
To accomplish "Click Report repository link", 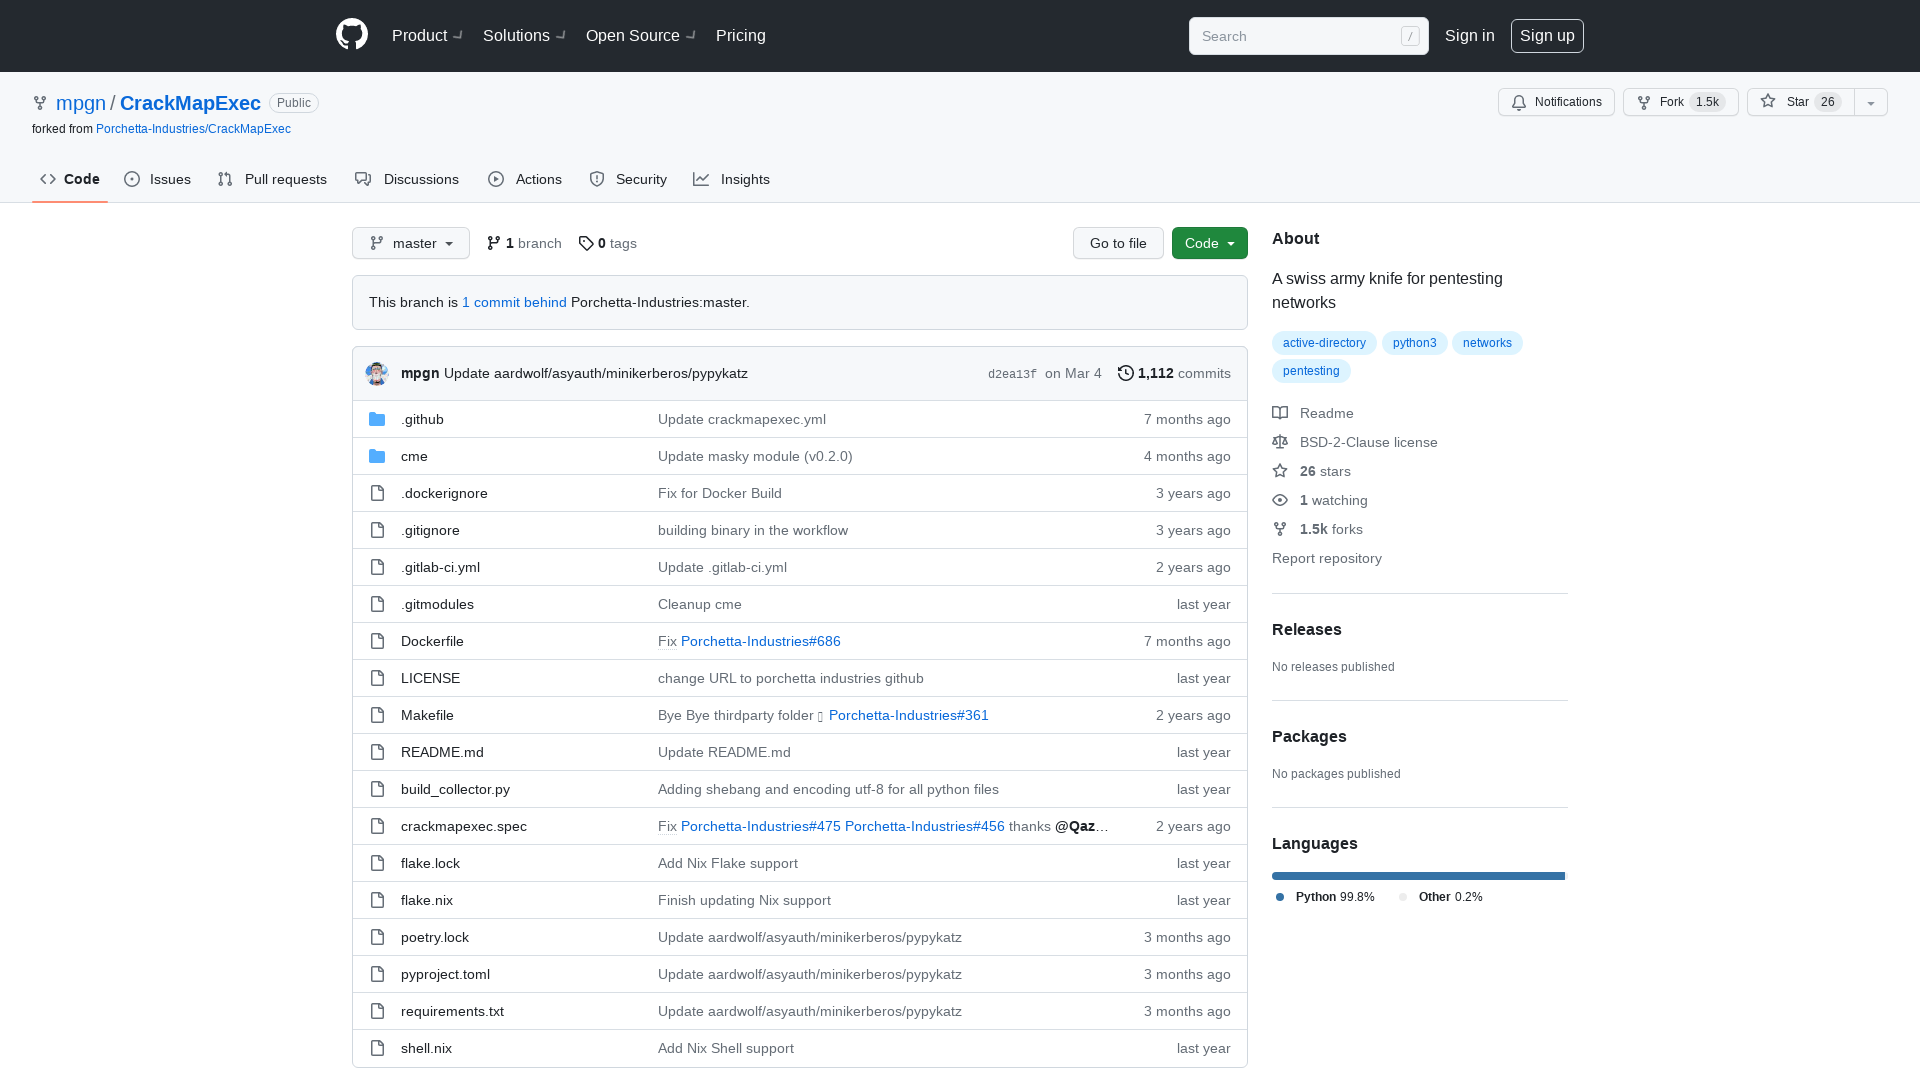I will (1327, 558).
